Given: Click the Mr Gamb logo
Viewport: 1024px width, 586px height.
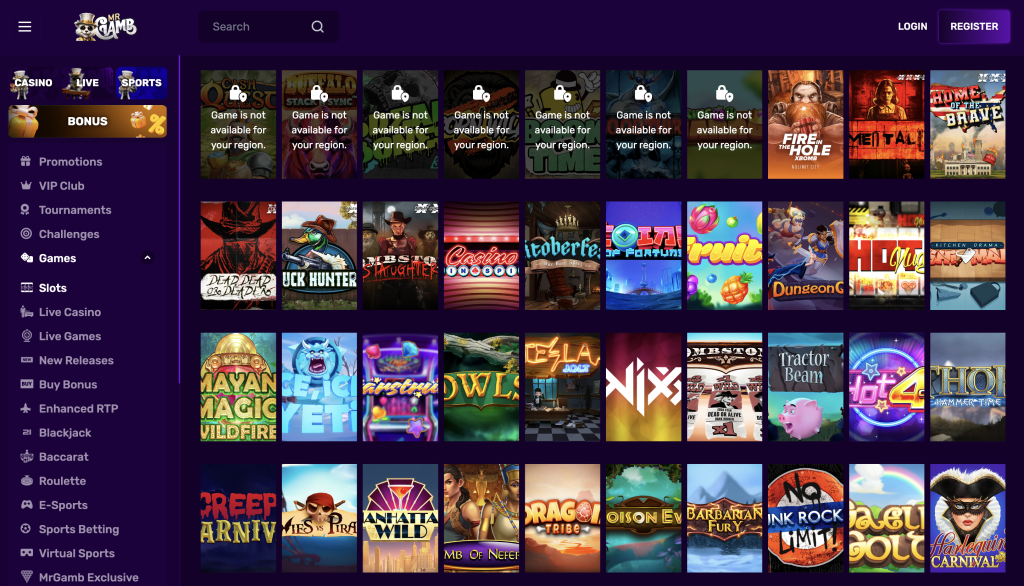Looking at the screenshot, I should 103,26.
